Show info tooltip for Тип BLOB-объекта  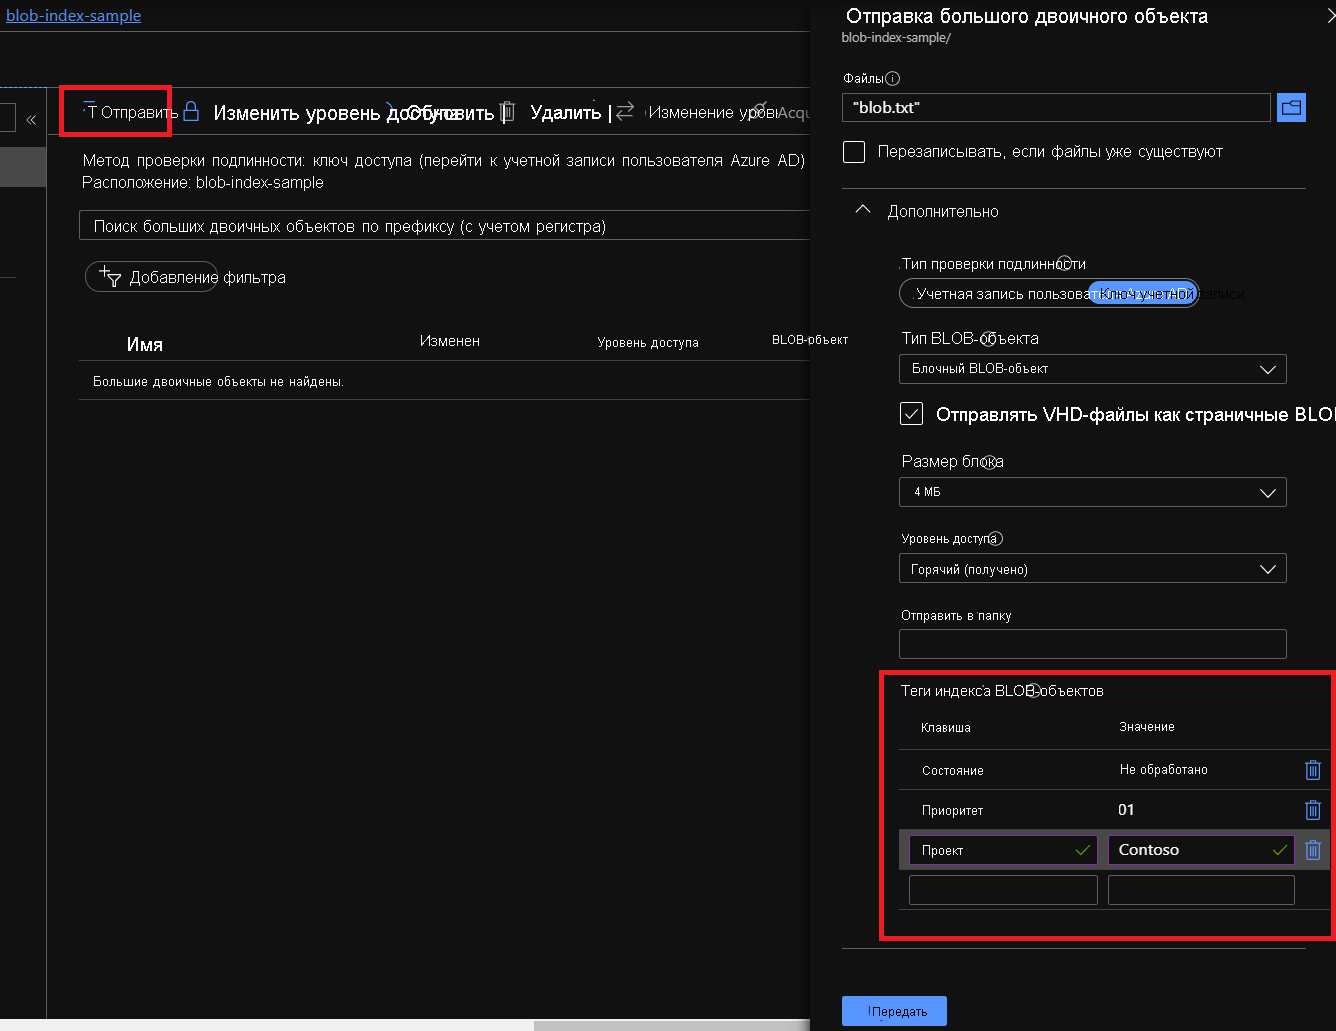[988, 338]
